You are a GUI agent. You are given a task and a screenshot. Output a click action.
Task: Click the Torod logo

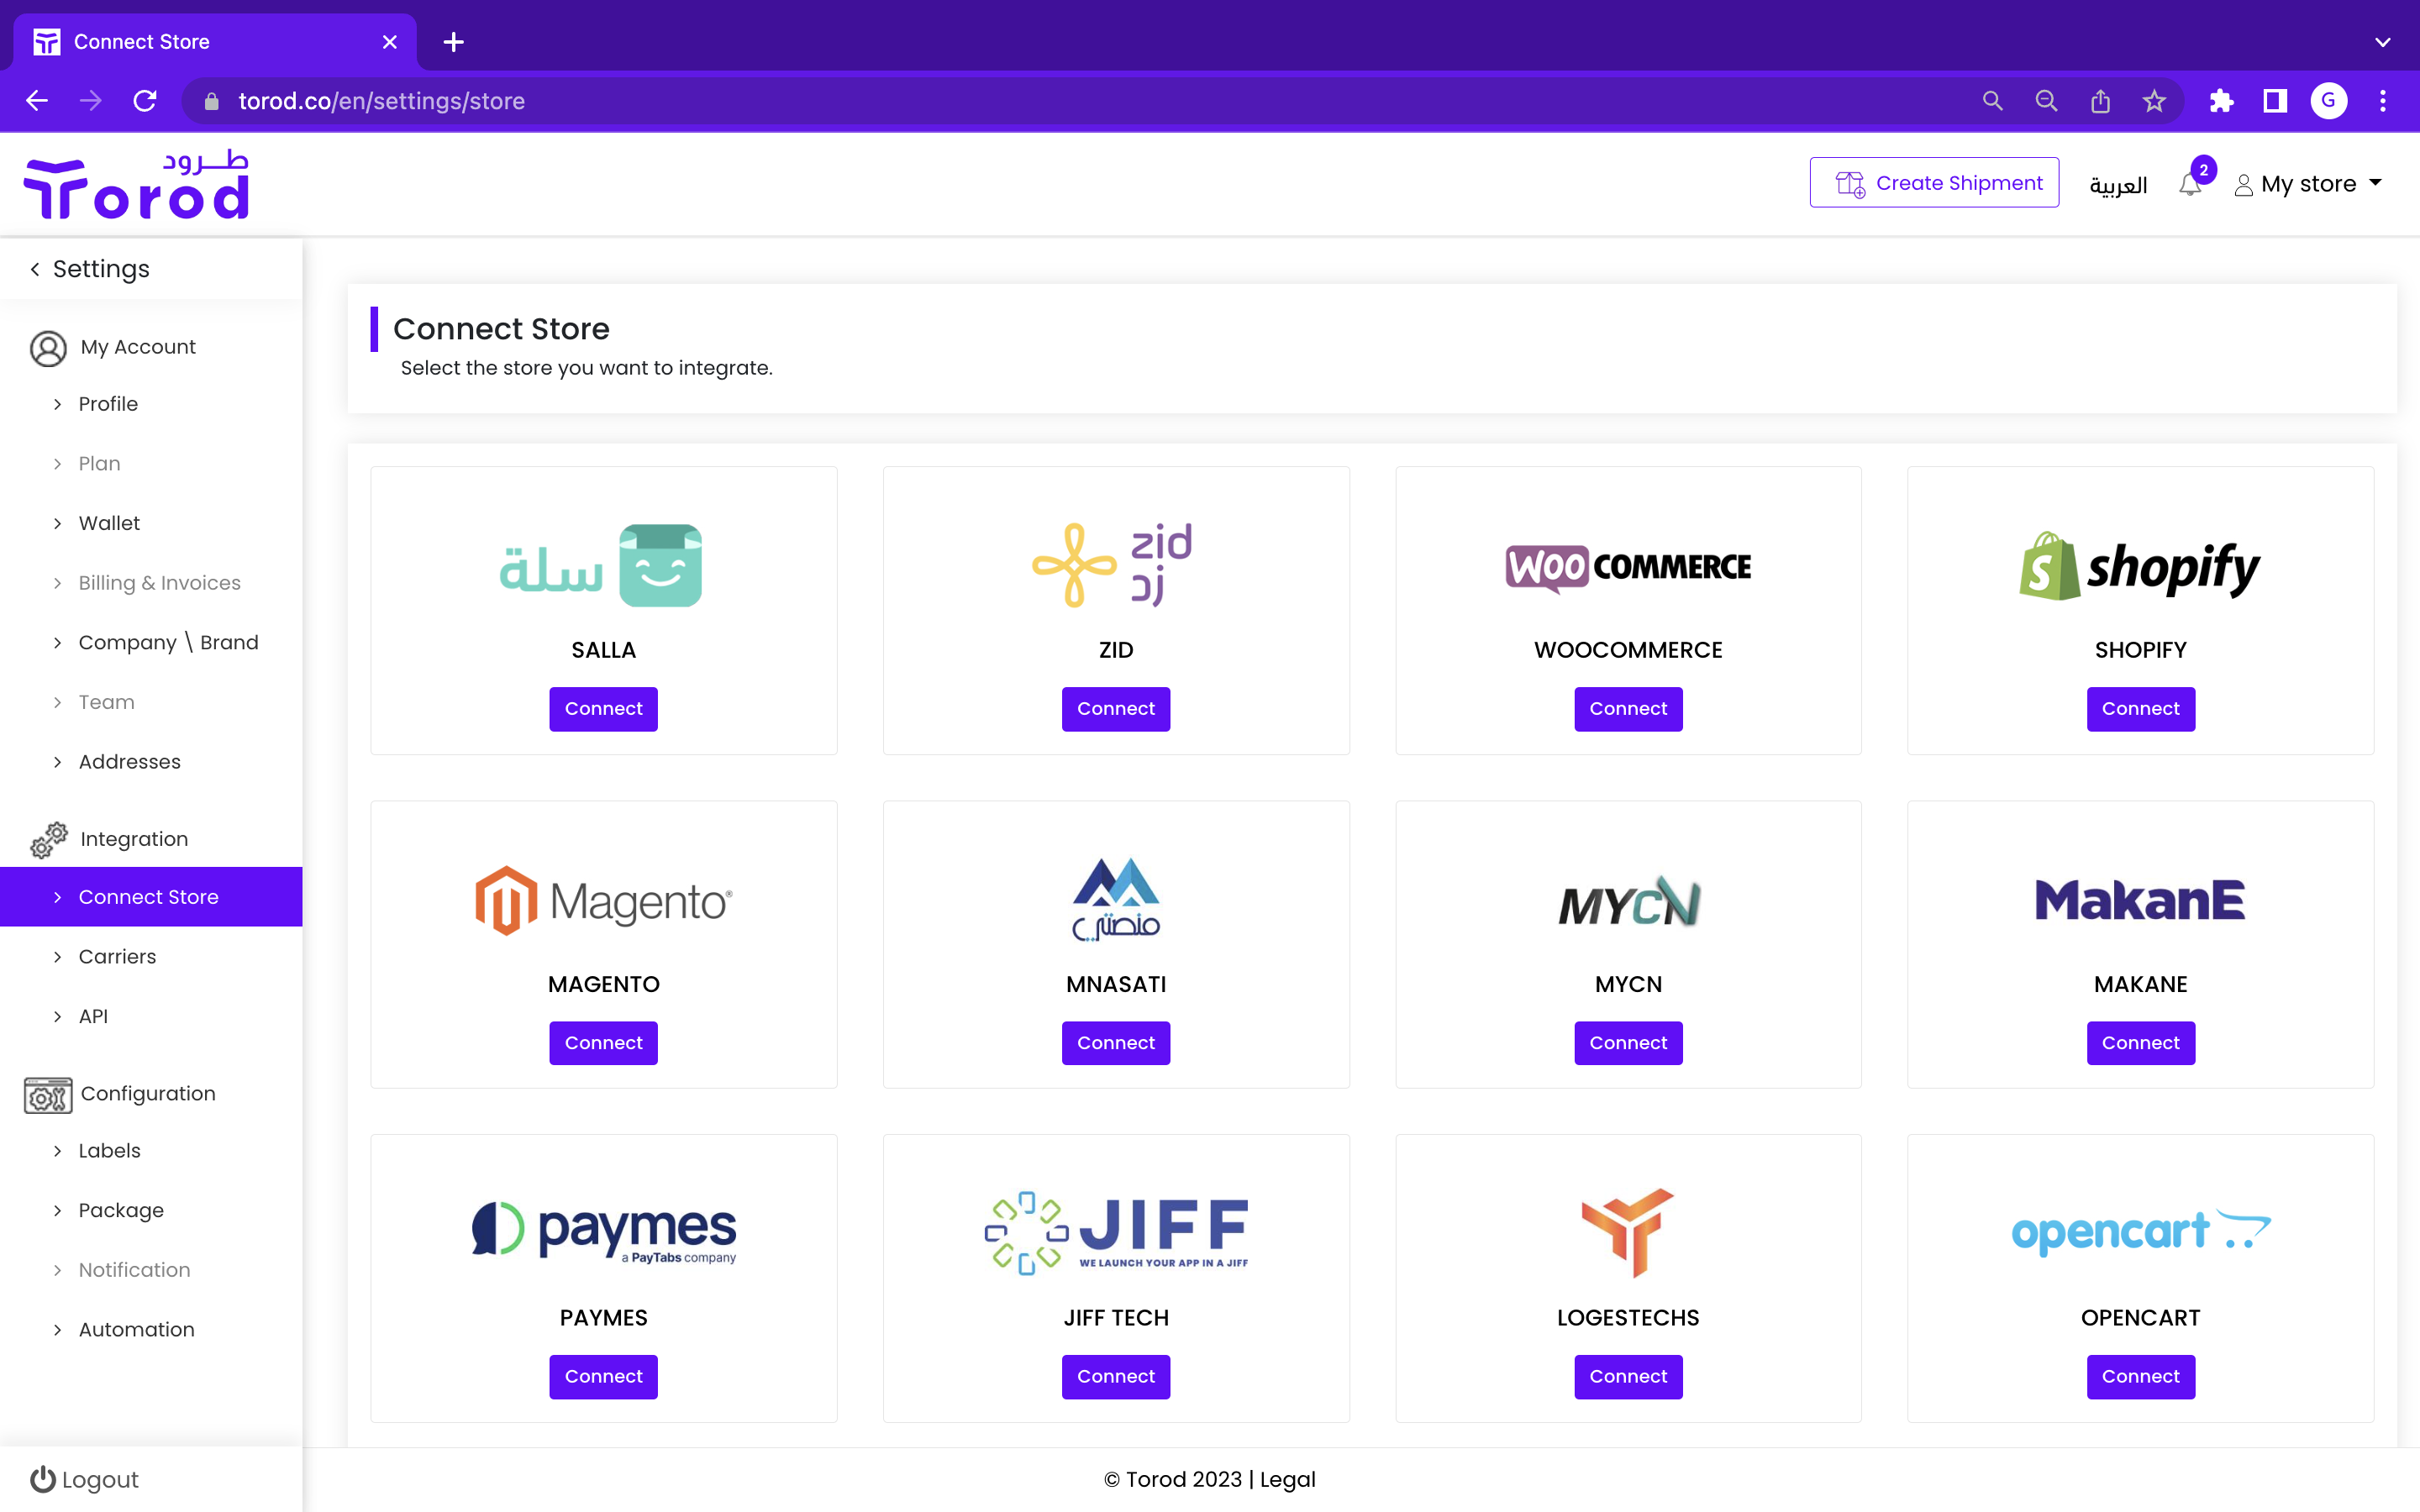coord(137,184)
